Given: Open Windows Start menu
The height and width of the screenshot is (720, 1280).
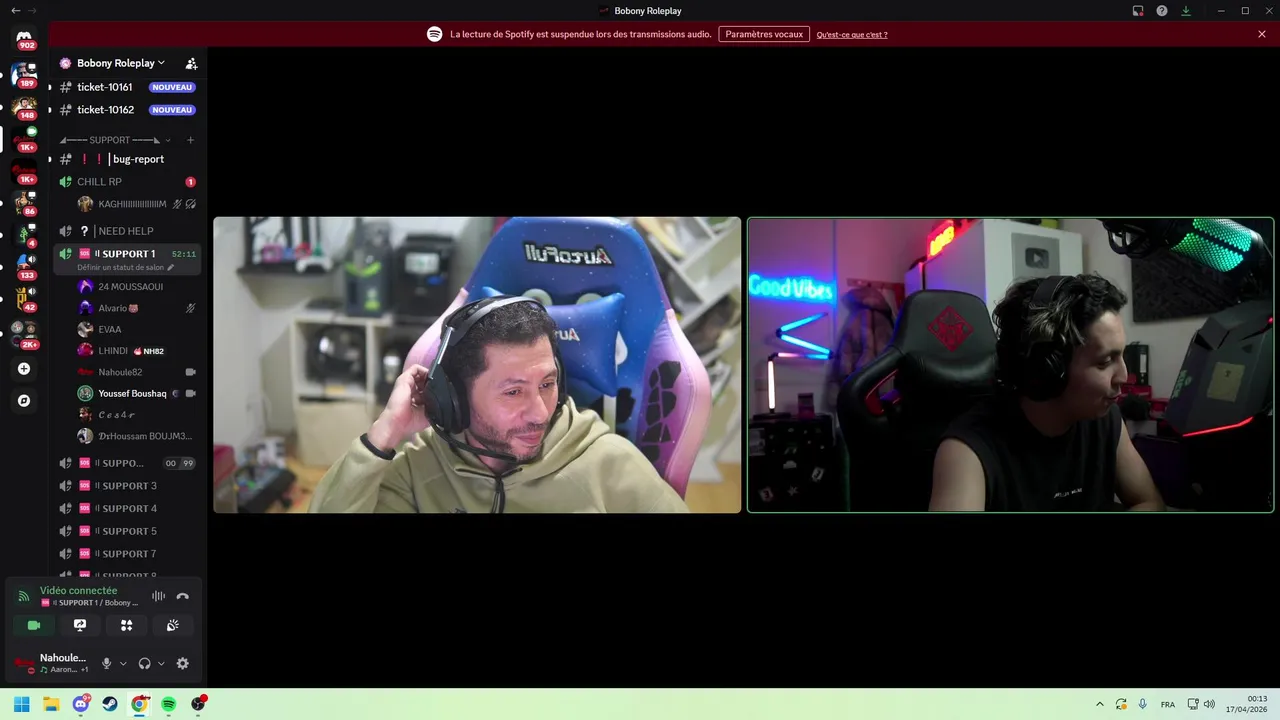Looking at the screenshot, I should click(22, 704).
